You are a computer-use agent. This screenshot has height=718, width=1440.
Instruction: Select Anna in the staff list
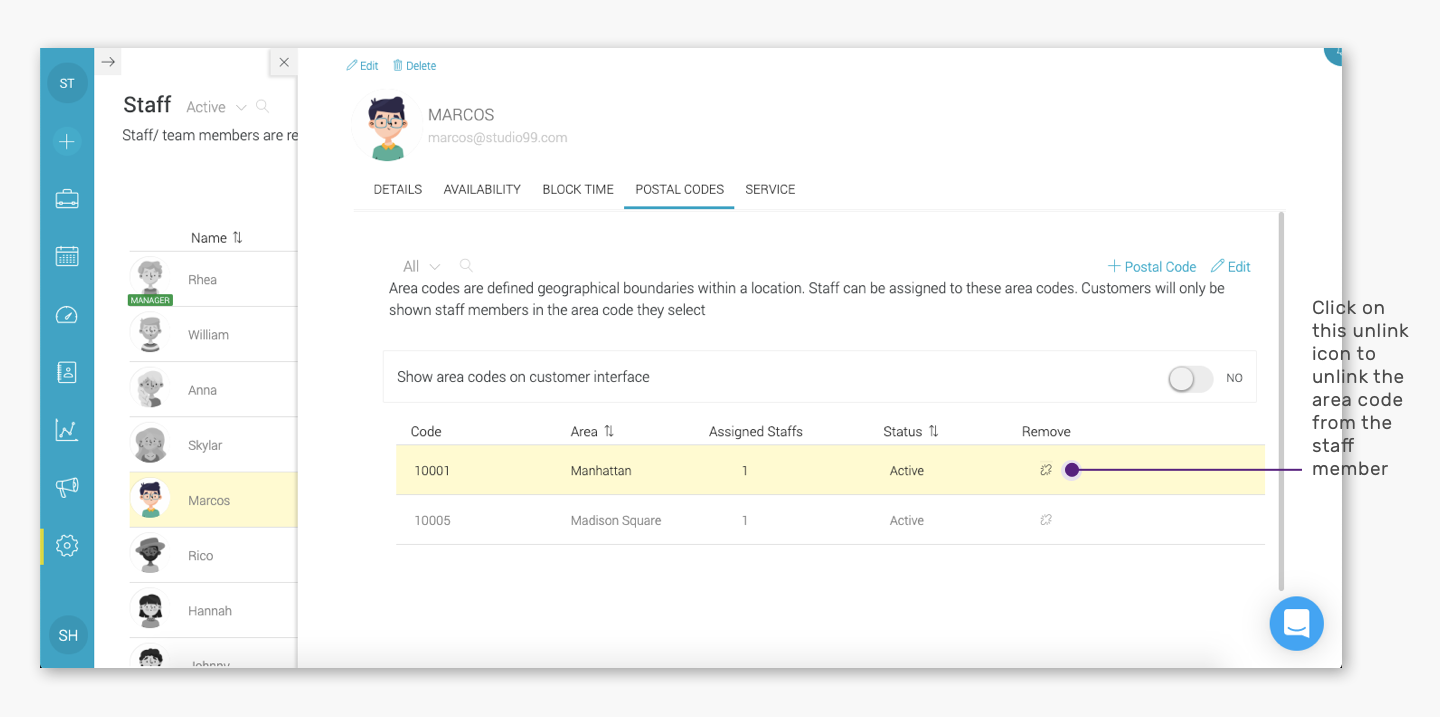coord(213,390)
